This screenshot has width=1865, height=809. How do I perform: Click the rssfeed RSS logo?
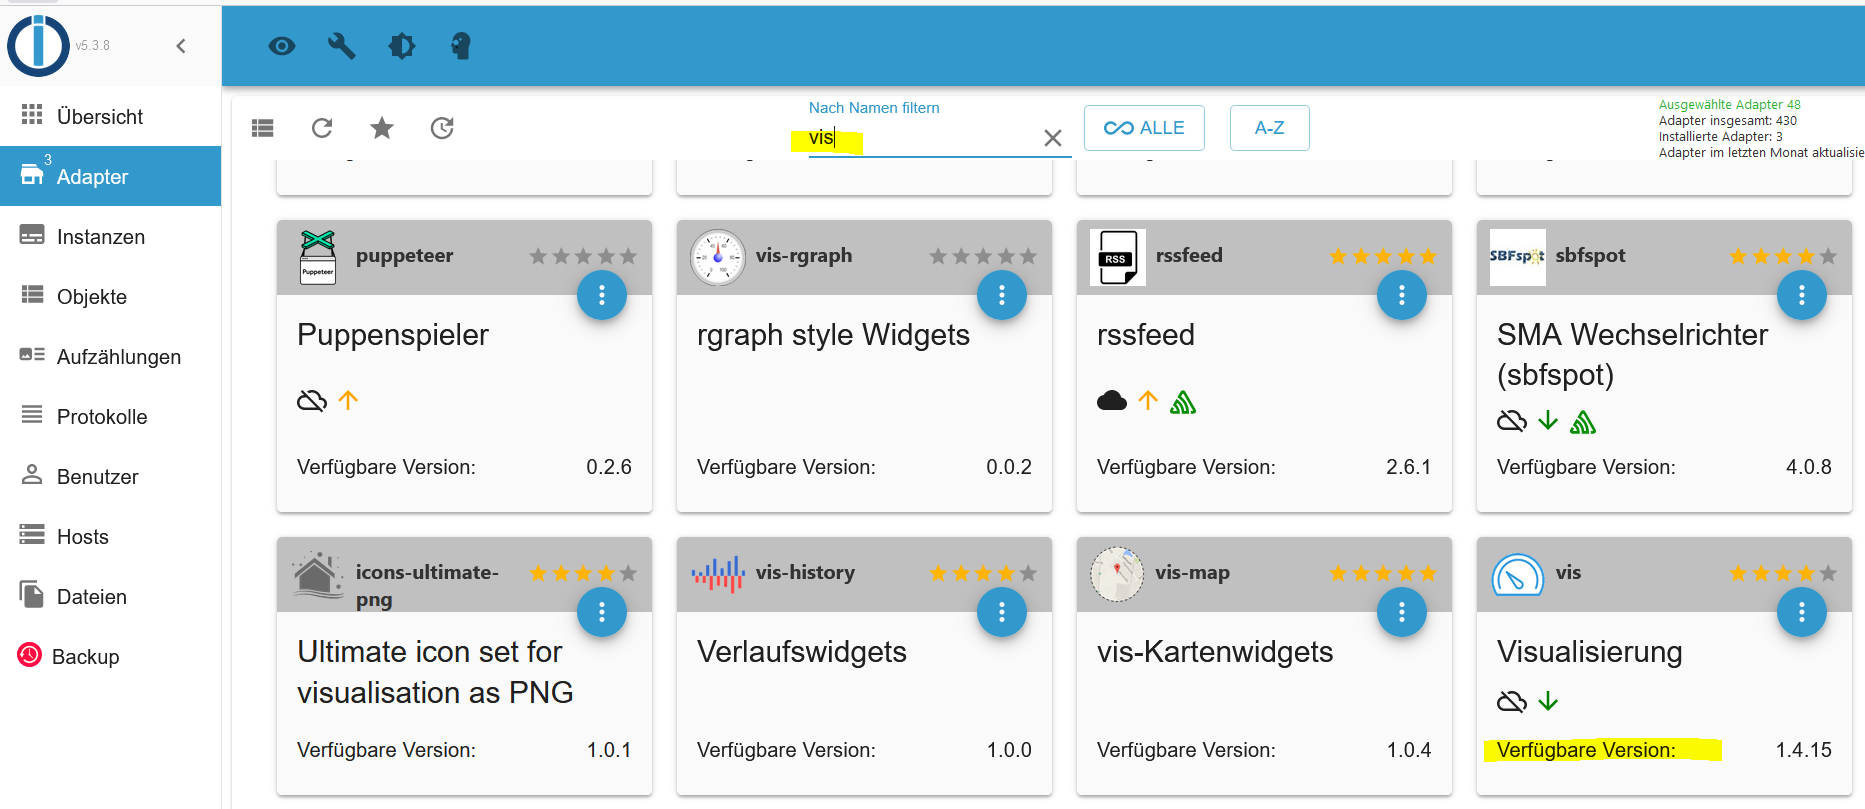point(1118,257)
